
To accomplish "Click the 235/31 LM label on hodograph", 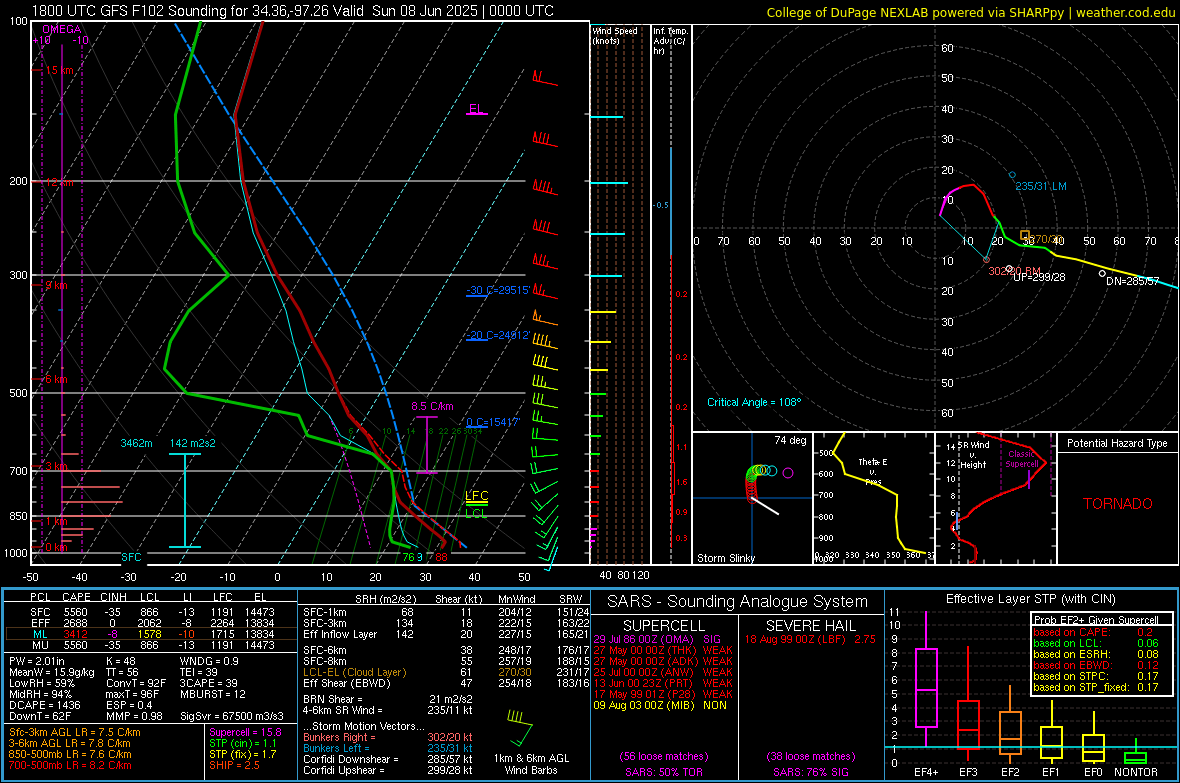I will tap(1041, 186).
